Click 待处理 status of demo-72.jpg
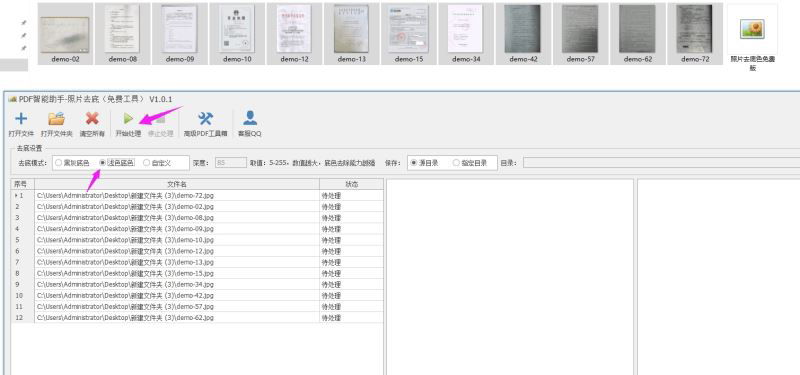The image size is (800, 375). pyautogui.click(x=352, y=195)
